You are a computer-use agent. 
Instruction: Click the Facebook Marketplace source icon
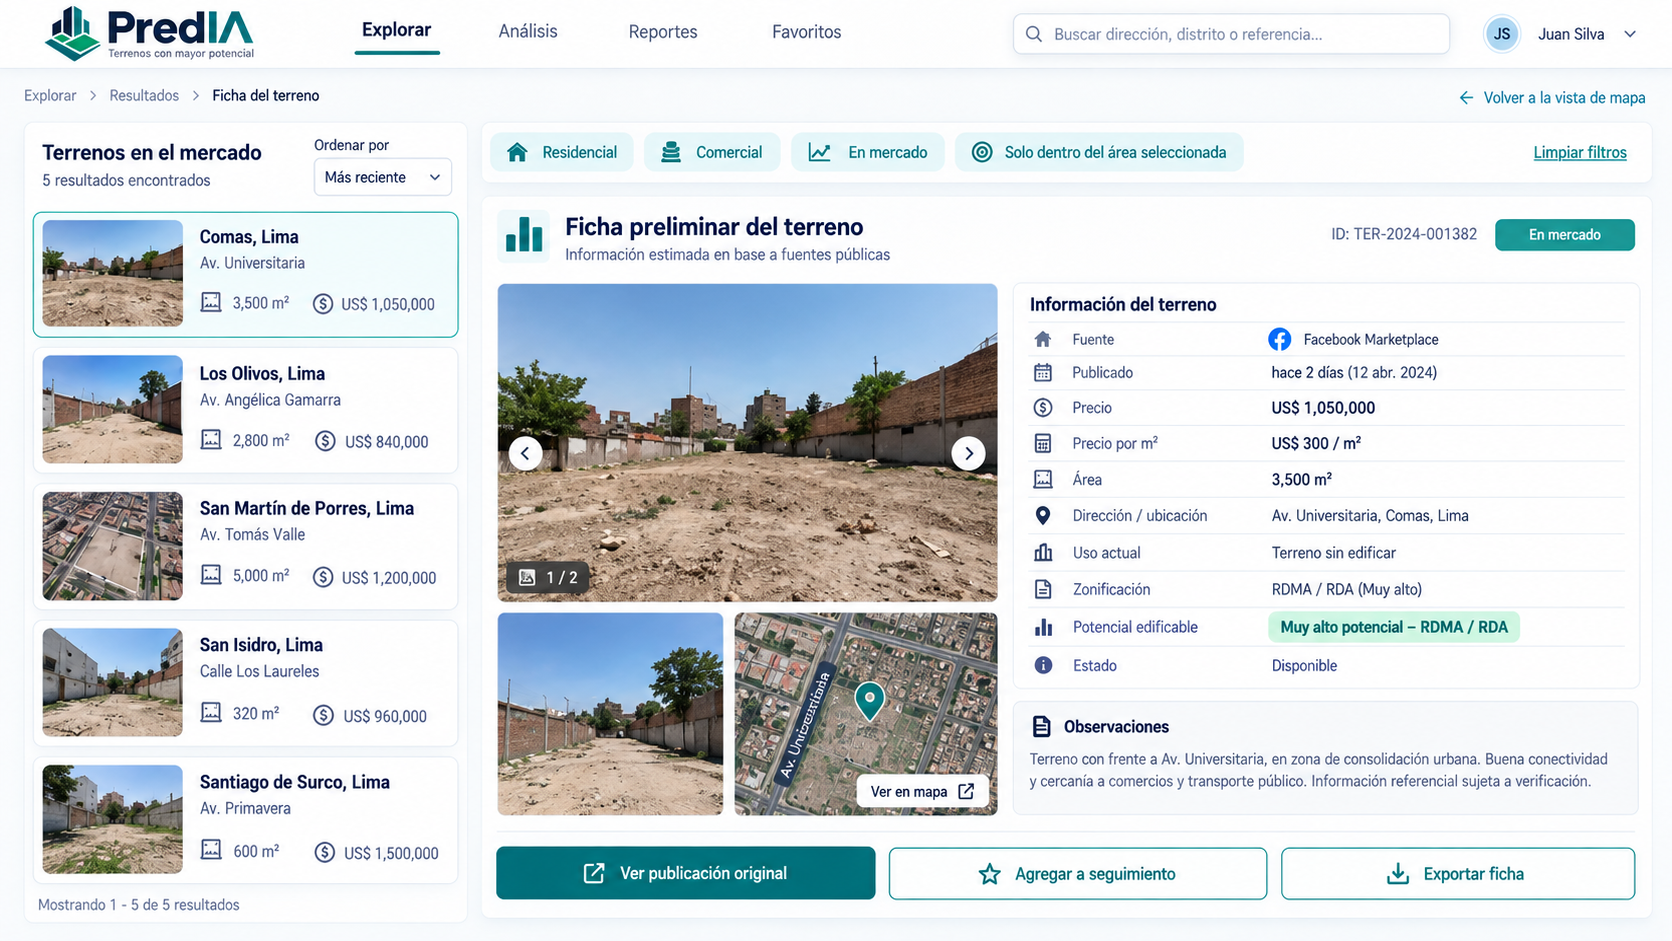[x=1279, y=339]
